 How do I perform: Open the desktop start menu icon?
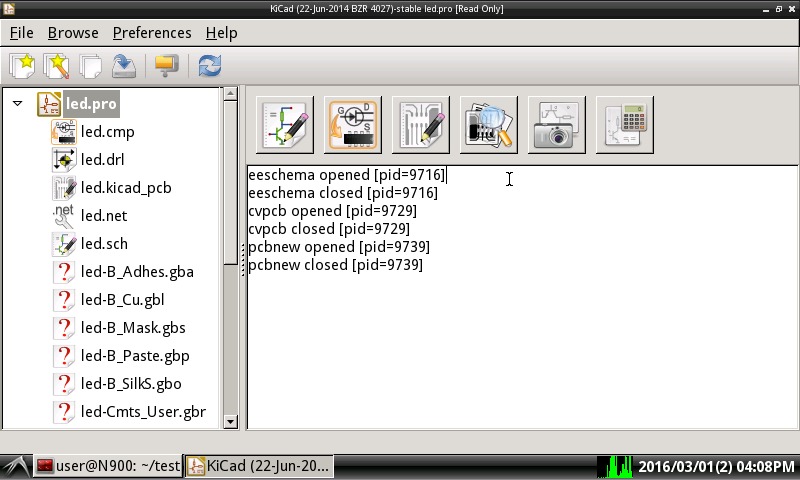click(16, 466)
